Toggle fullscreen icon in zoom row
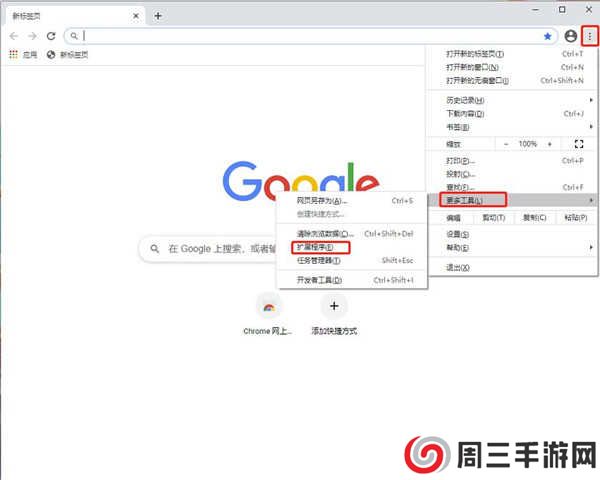The height and width of the screenshot is (480, 600). coord(578,144)
